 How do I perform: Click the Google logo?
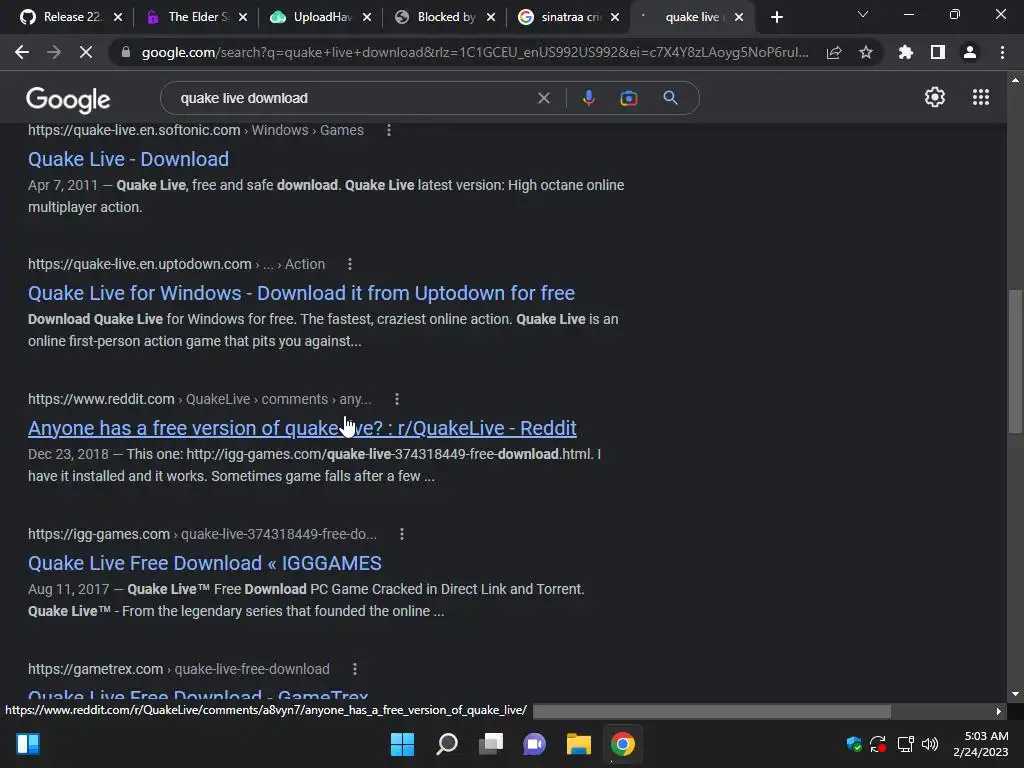coord(68,99)
